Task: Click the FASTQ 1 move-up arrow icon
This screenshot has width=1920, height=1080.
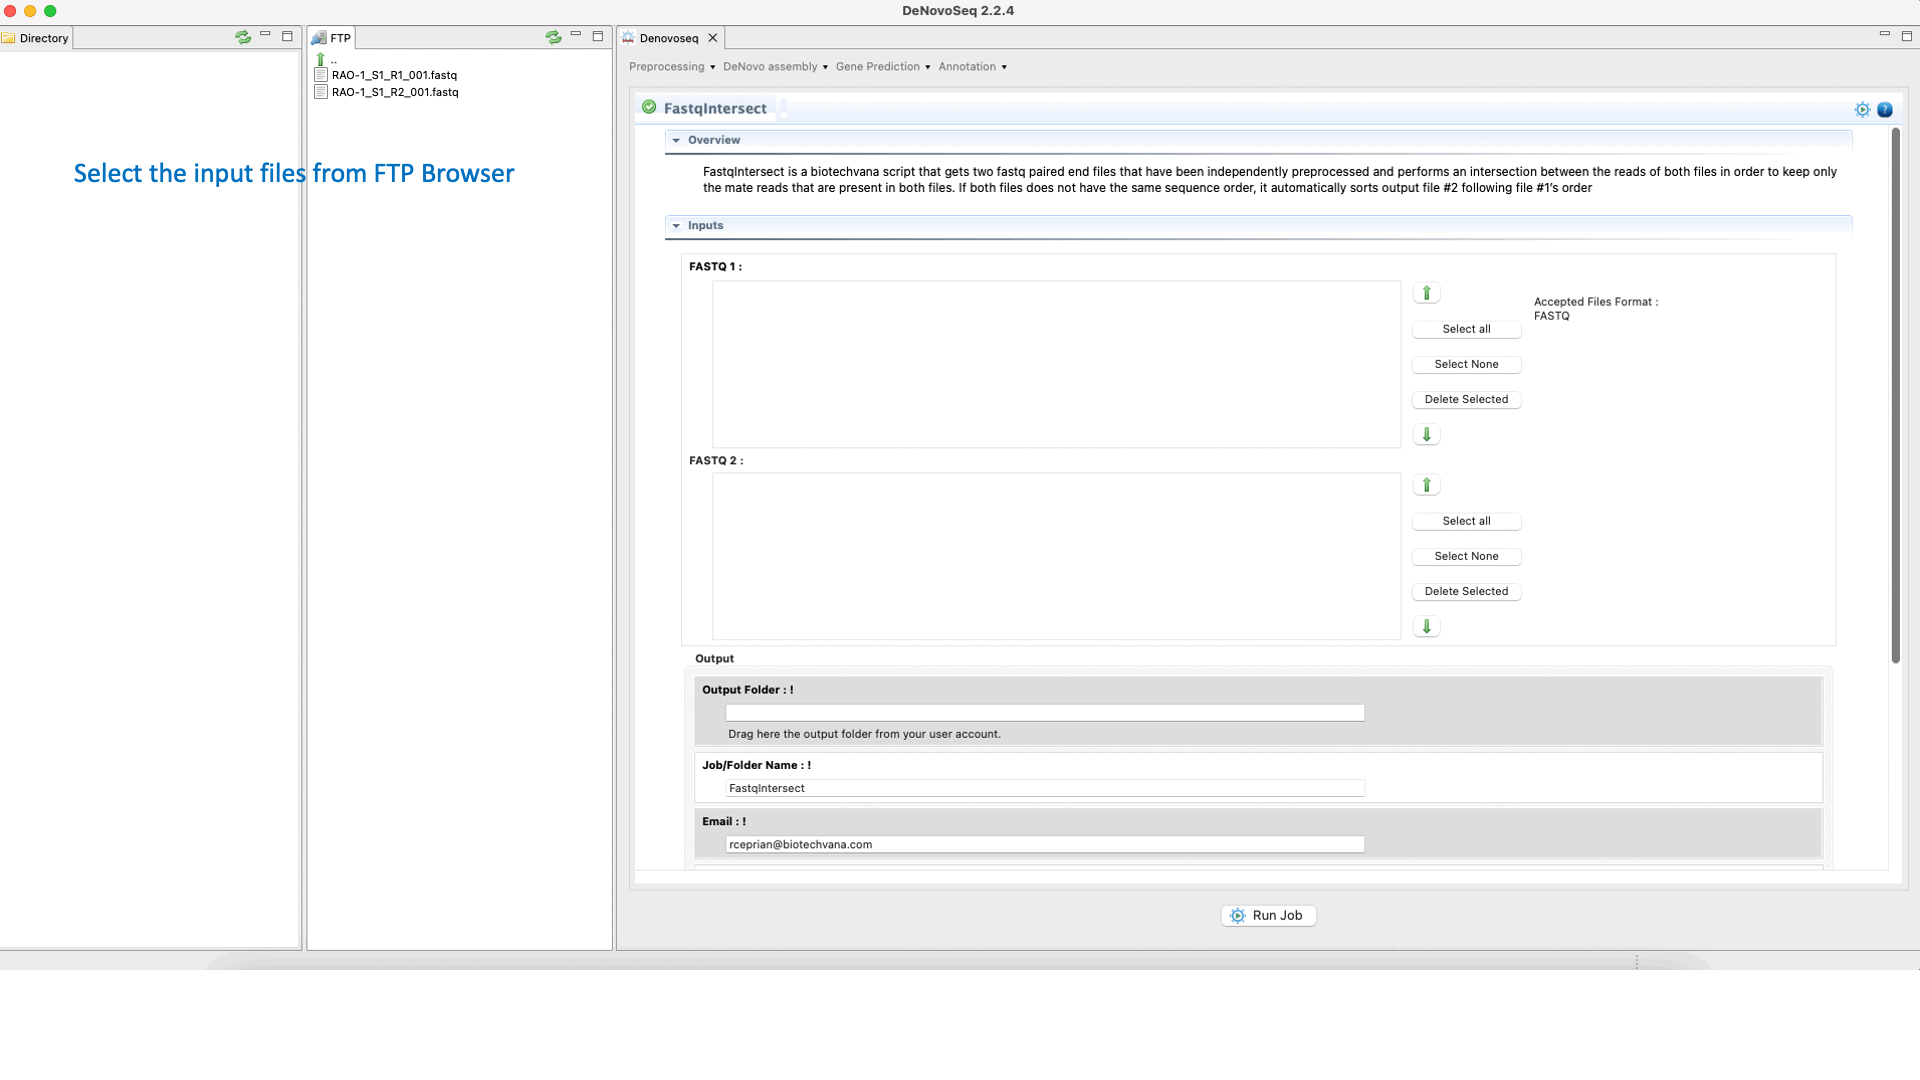Action: click(x=1426, y=293)
